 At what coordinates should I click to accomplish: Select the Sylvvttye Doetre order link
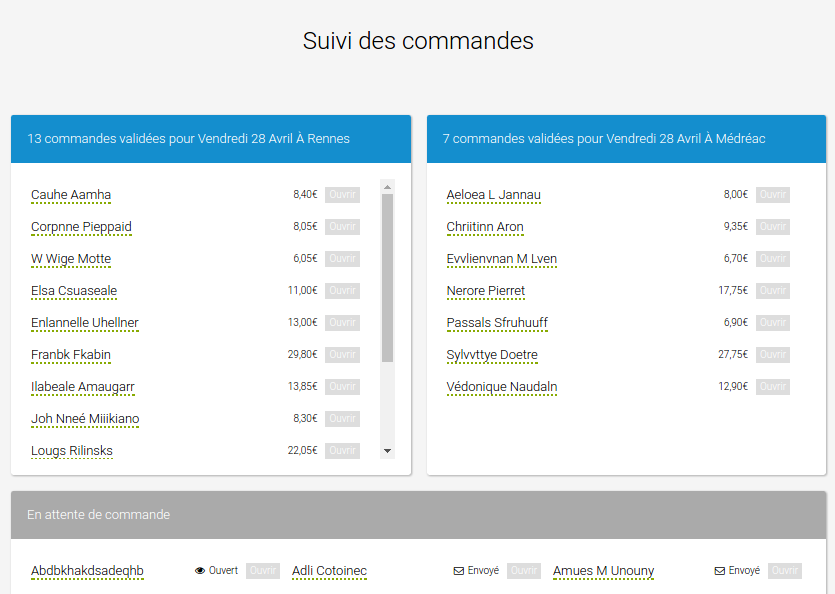491,355
